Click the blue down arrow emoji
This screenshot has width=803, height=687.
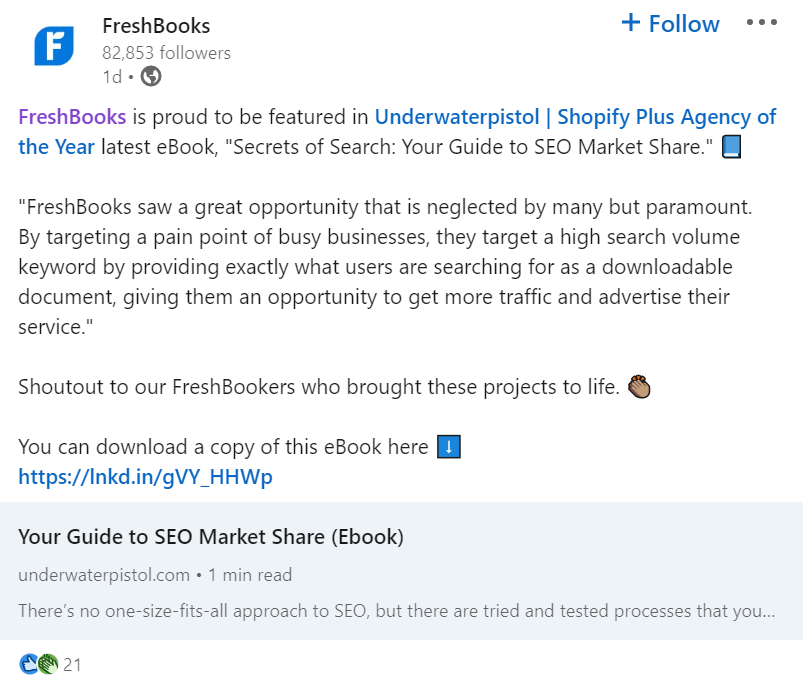click(449, 447)
